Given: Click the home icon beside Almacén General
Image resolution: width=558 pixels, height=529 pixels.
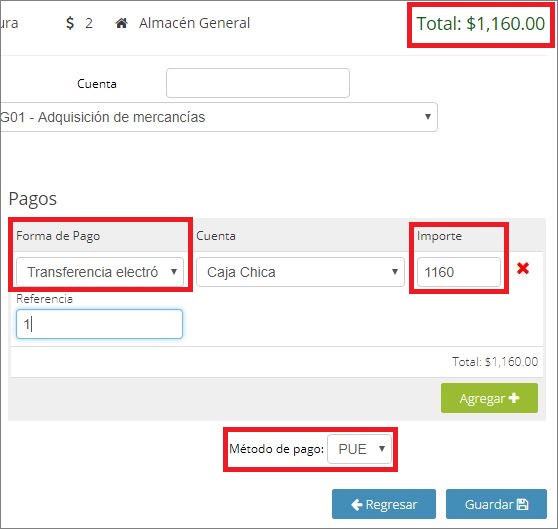Looking at the screenshot, I should point(121,23).
